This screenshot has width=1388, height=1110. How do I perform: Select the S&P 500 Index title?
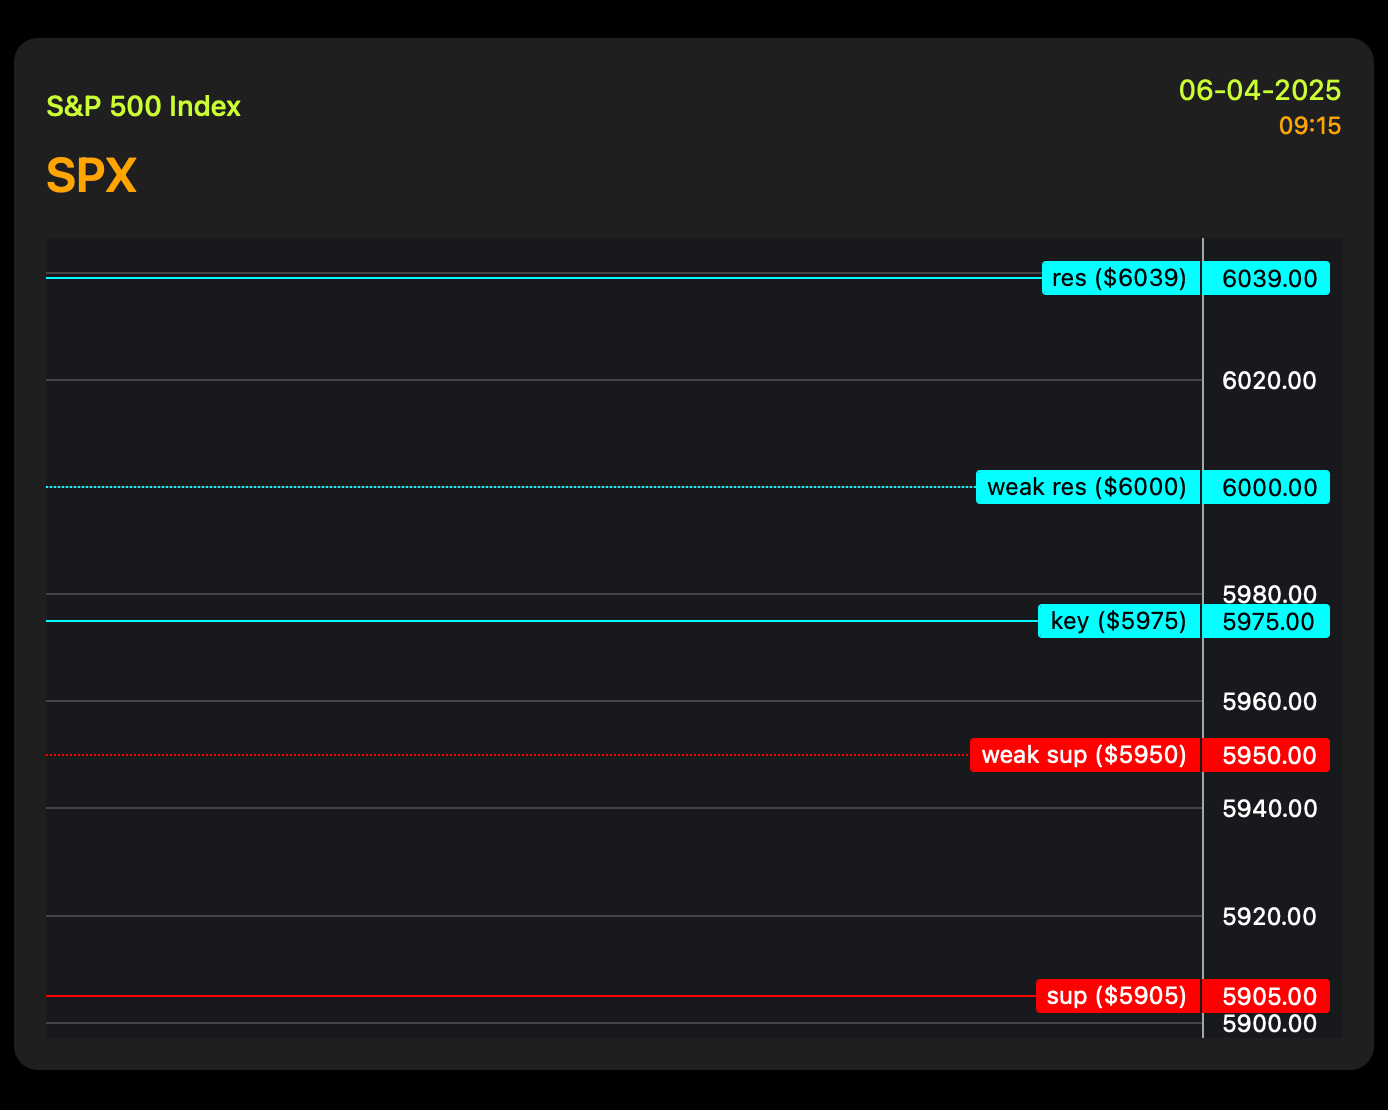tap(144, 106)
